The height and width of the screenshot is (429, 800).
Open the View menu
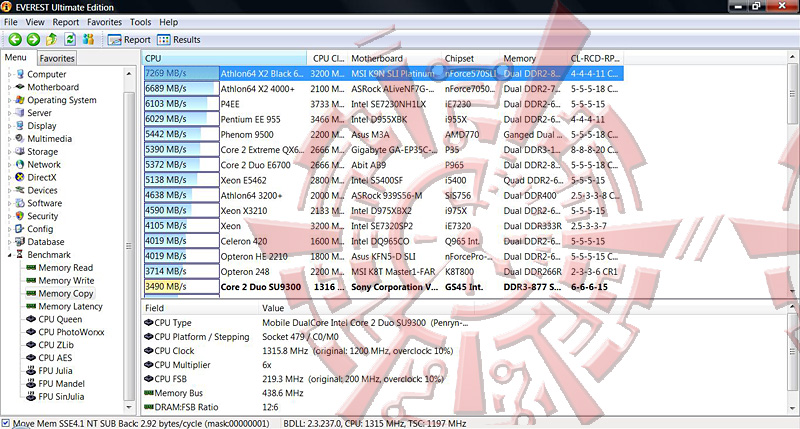click(35, 22)
